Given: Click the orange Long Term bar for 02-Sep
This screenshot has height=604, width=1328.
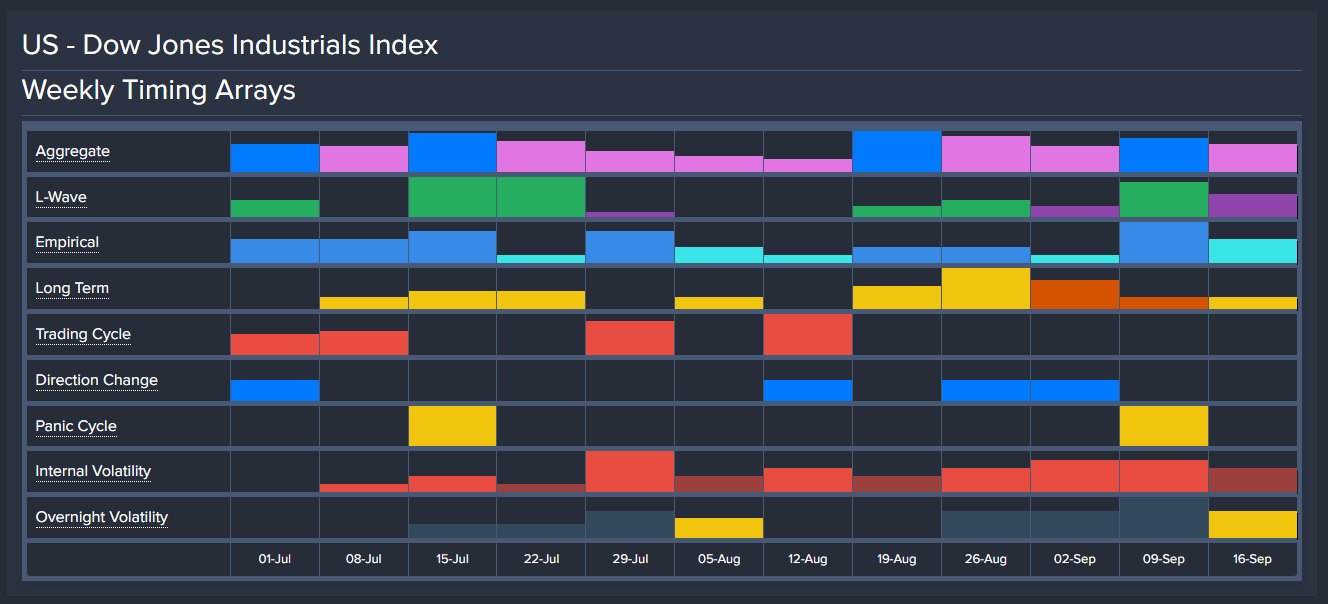Looking at the screenshot, I should click(x=1075, y=295).
